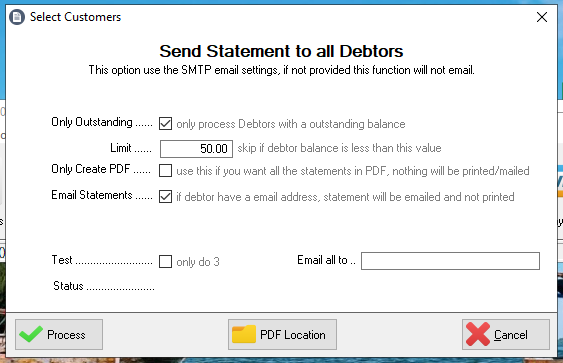Viewport: 563px width, 363px height.
Task: Open PDF Location via its button text
Action: [293, 335]
